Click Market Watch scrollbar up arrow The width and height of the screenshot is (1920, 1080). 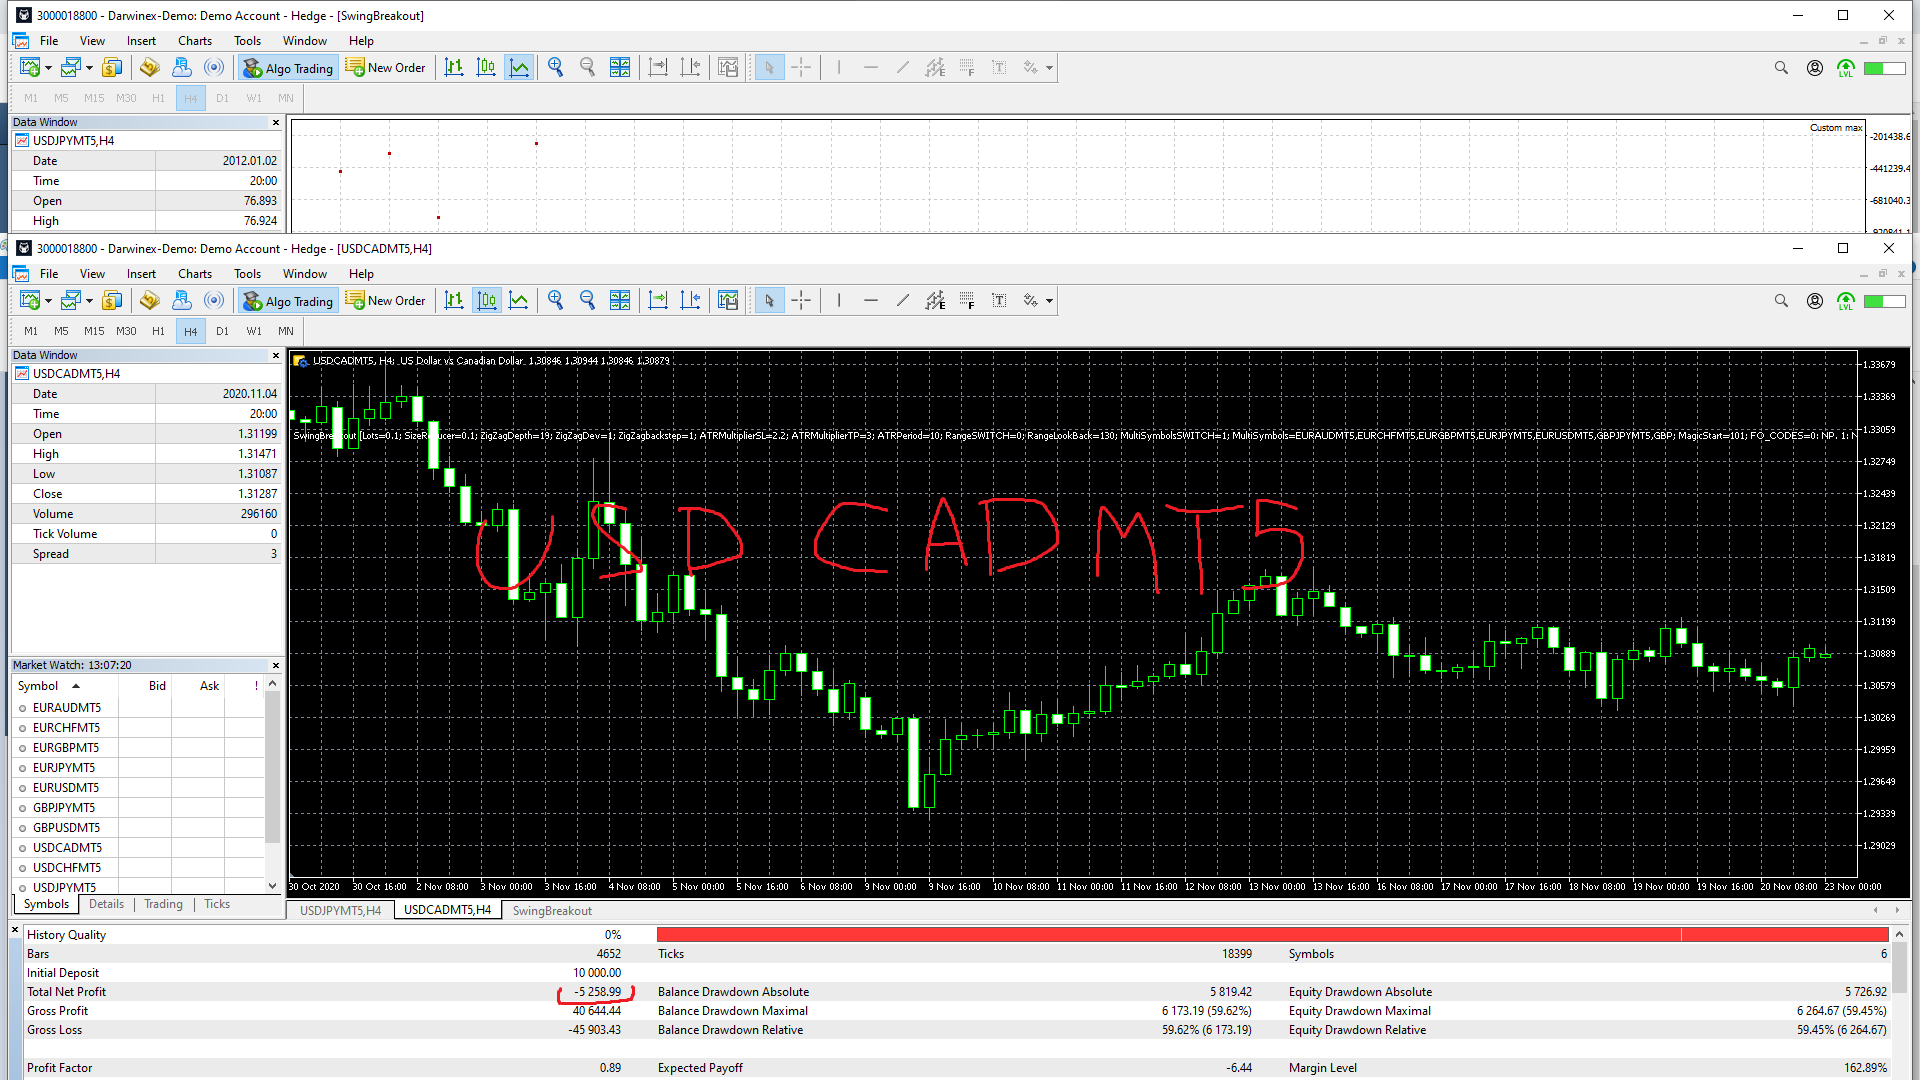pos(272,684)
